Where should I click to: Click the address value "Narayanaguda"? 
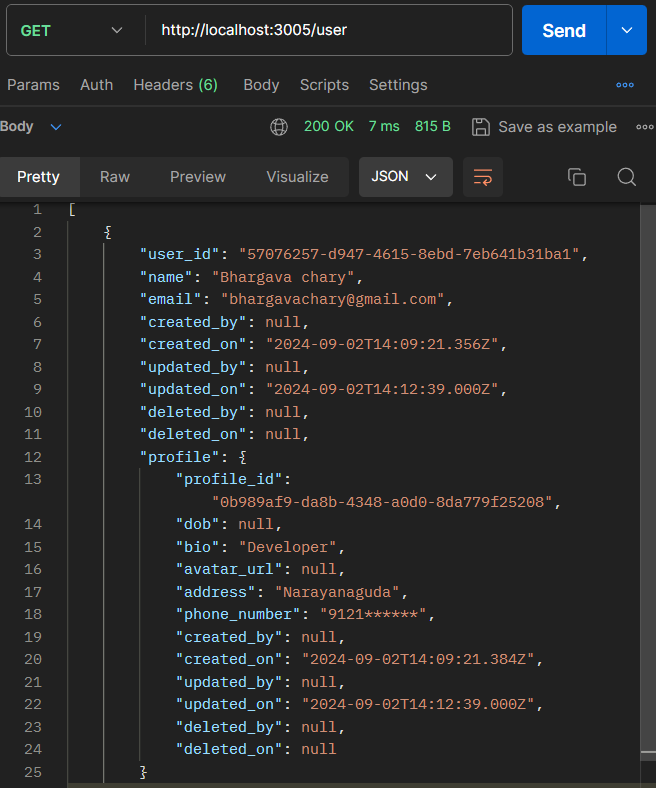point(337,592)
